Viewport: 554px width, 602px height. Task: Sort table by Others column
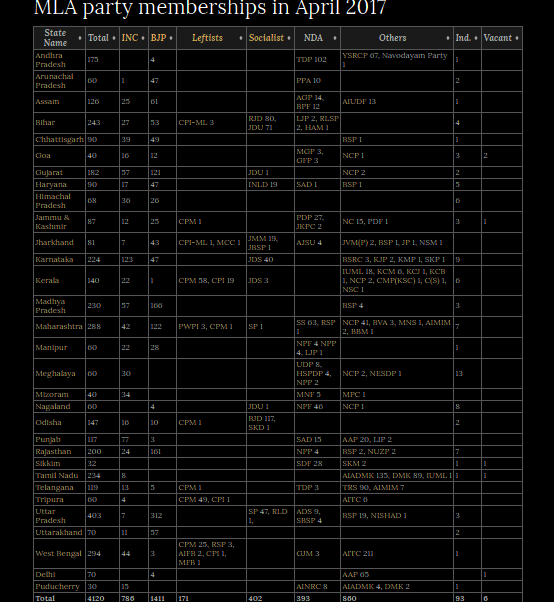397,38
